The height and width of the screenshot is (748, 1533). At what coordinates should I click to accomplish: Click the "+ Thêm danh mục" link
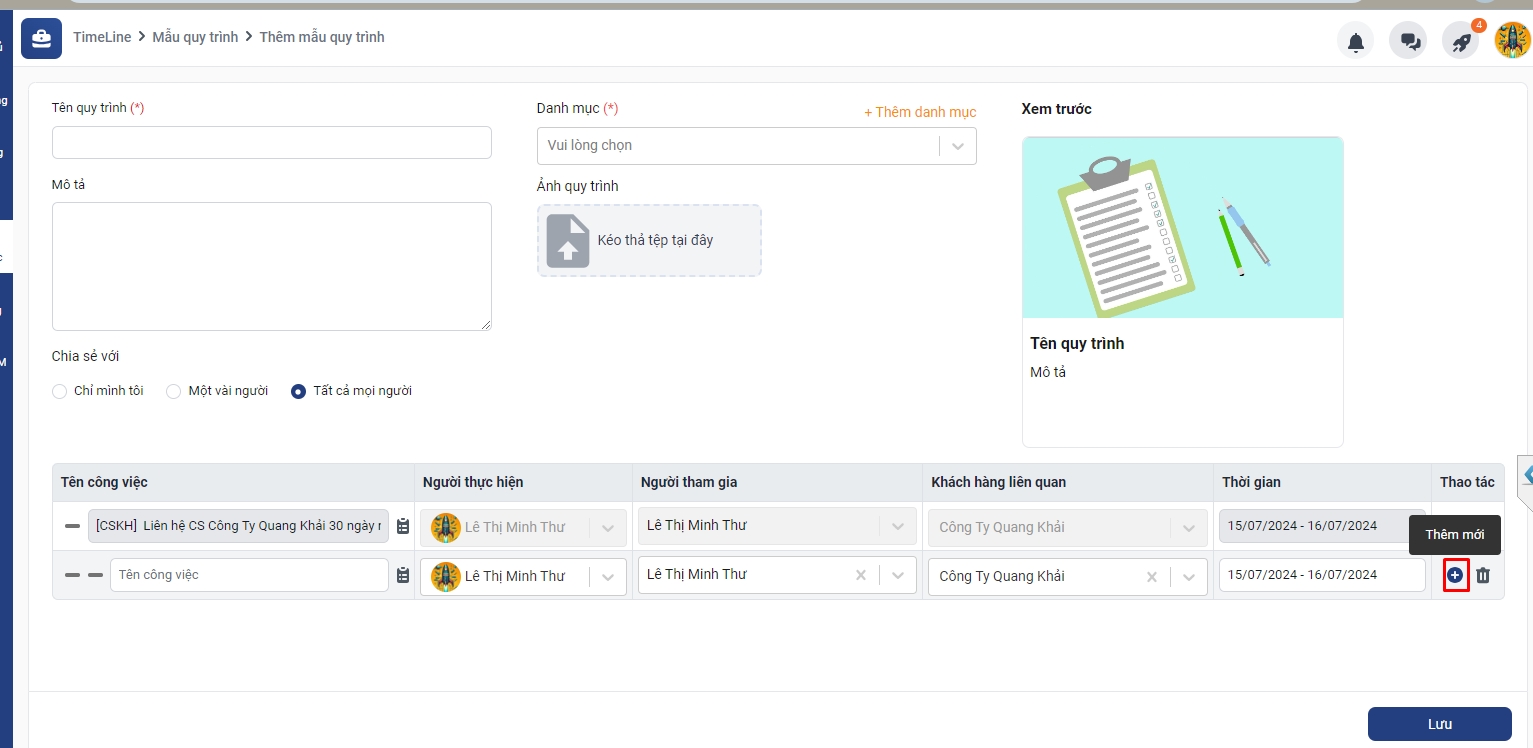point(919,112)
